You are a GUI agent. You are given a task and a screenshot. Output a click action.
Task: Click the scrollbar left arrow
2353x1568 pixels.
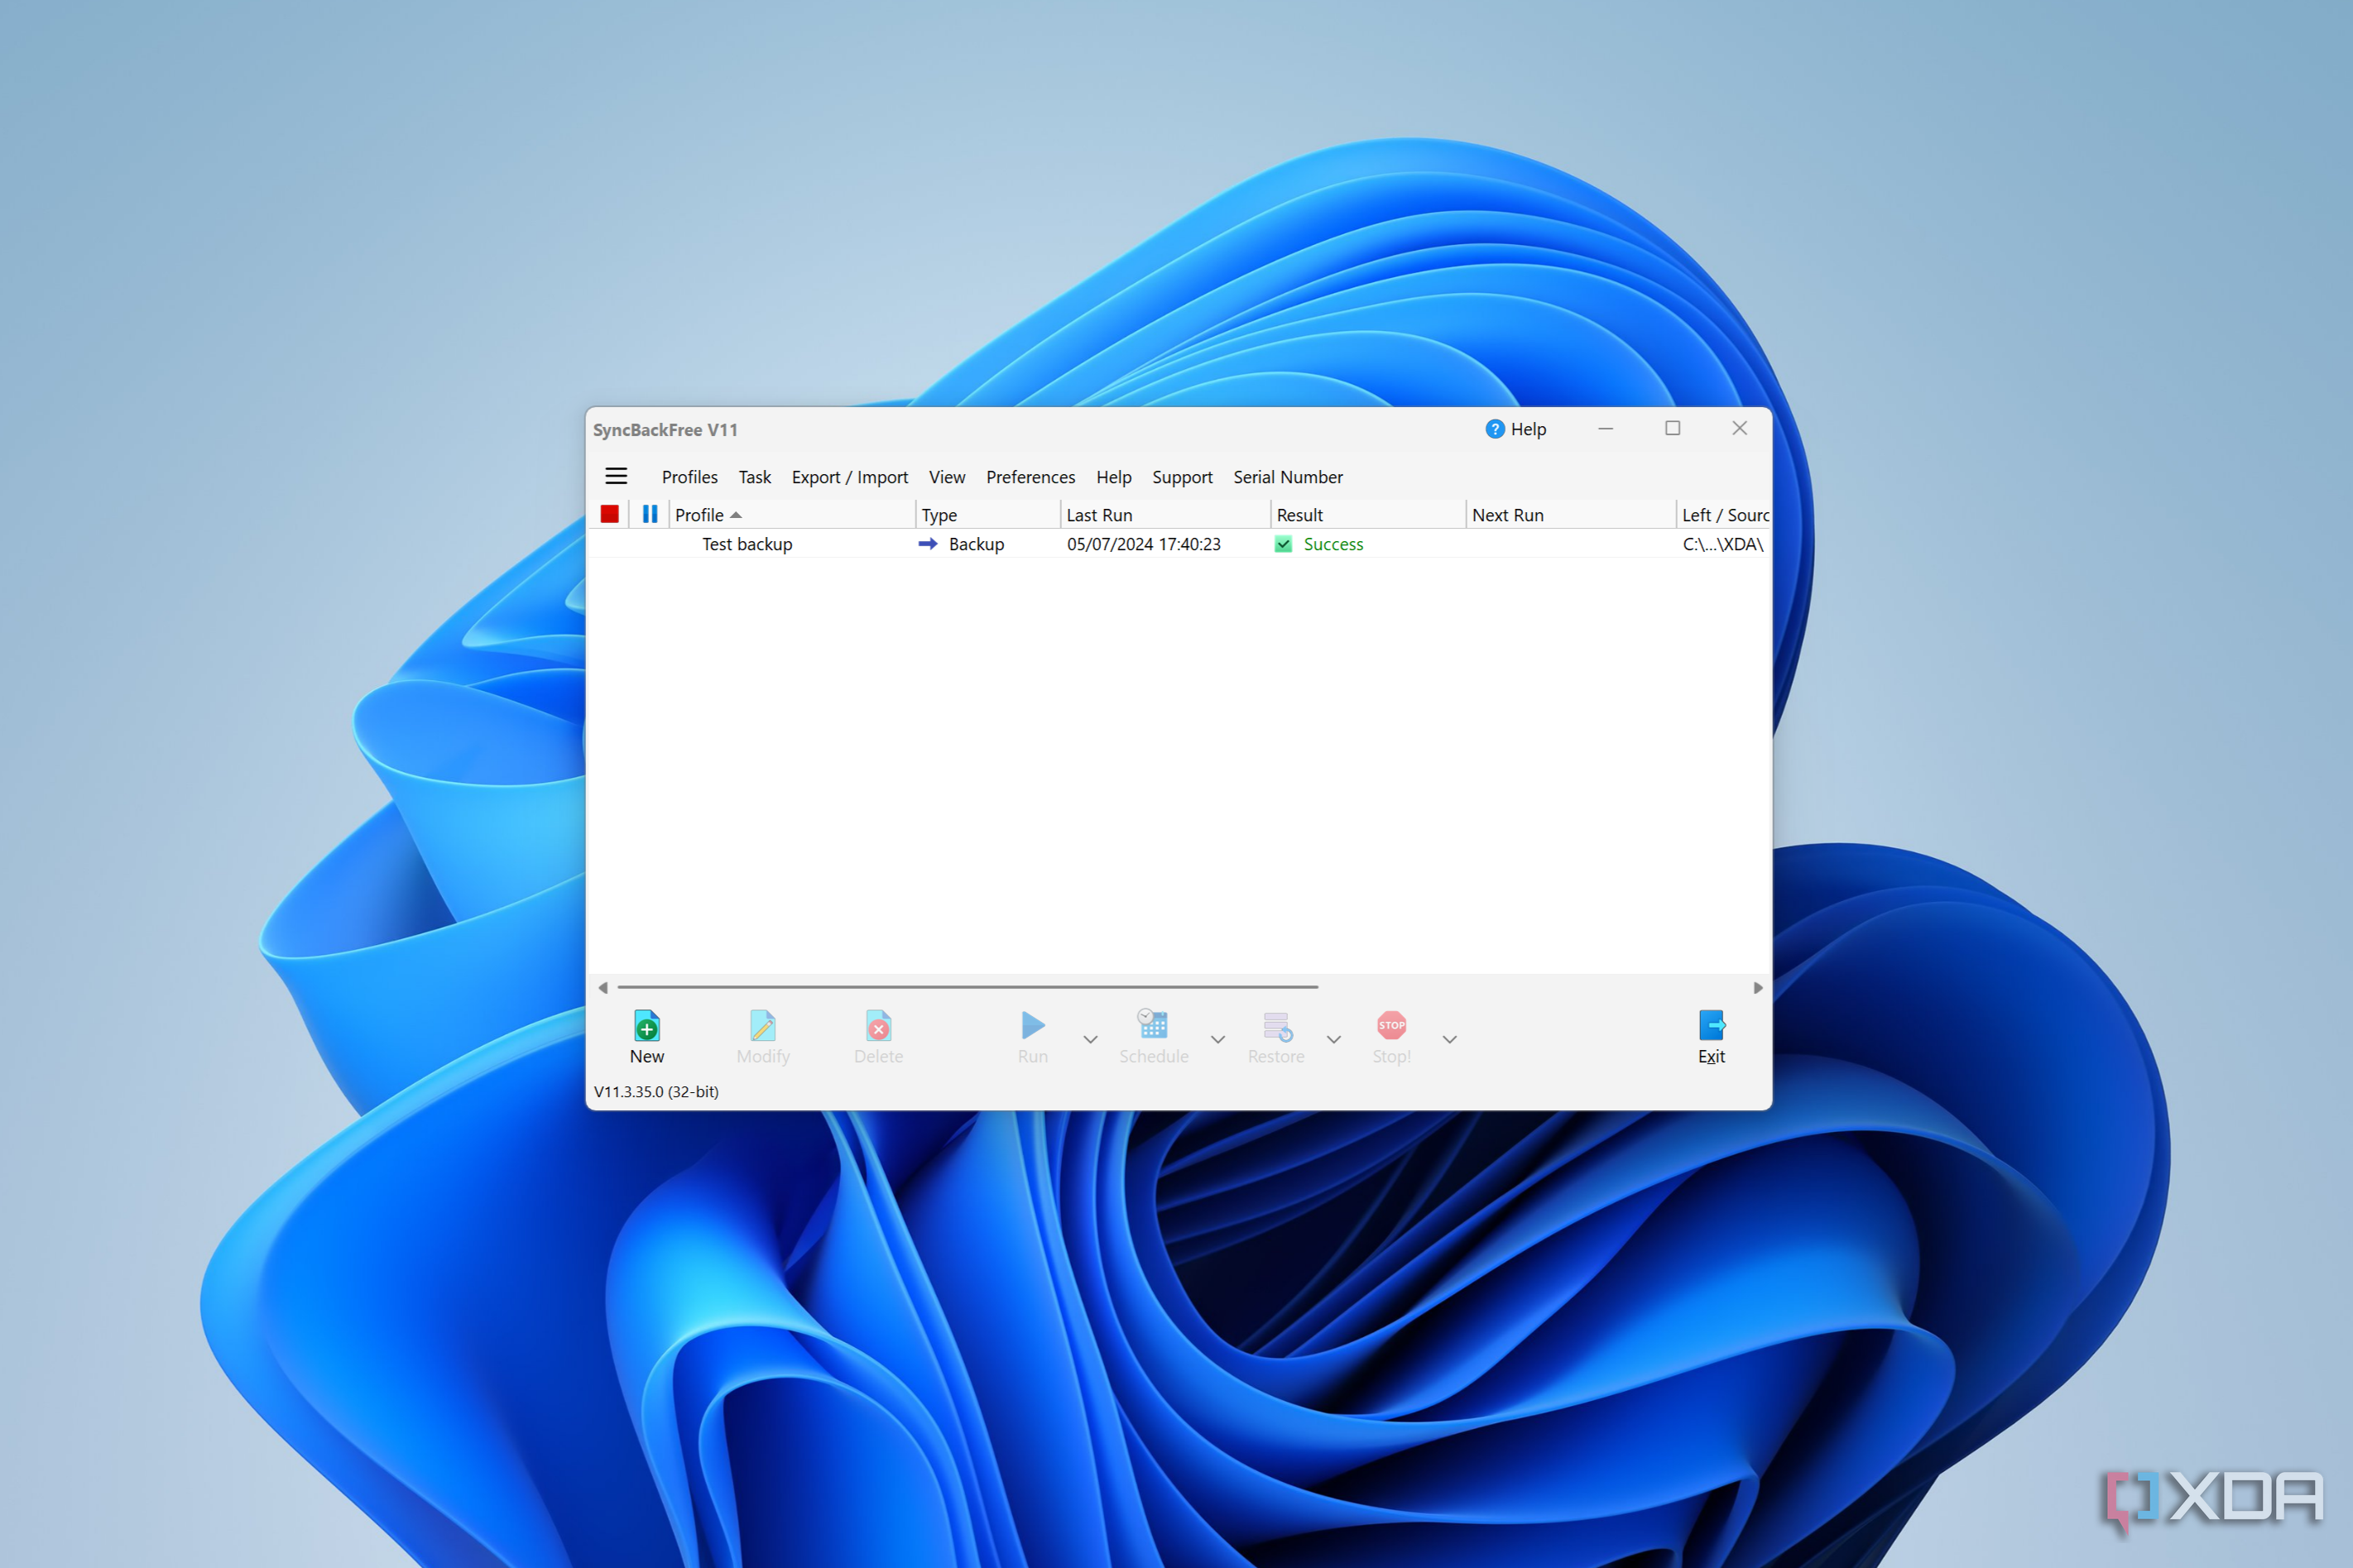coord(603,987)
